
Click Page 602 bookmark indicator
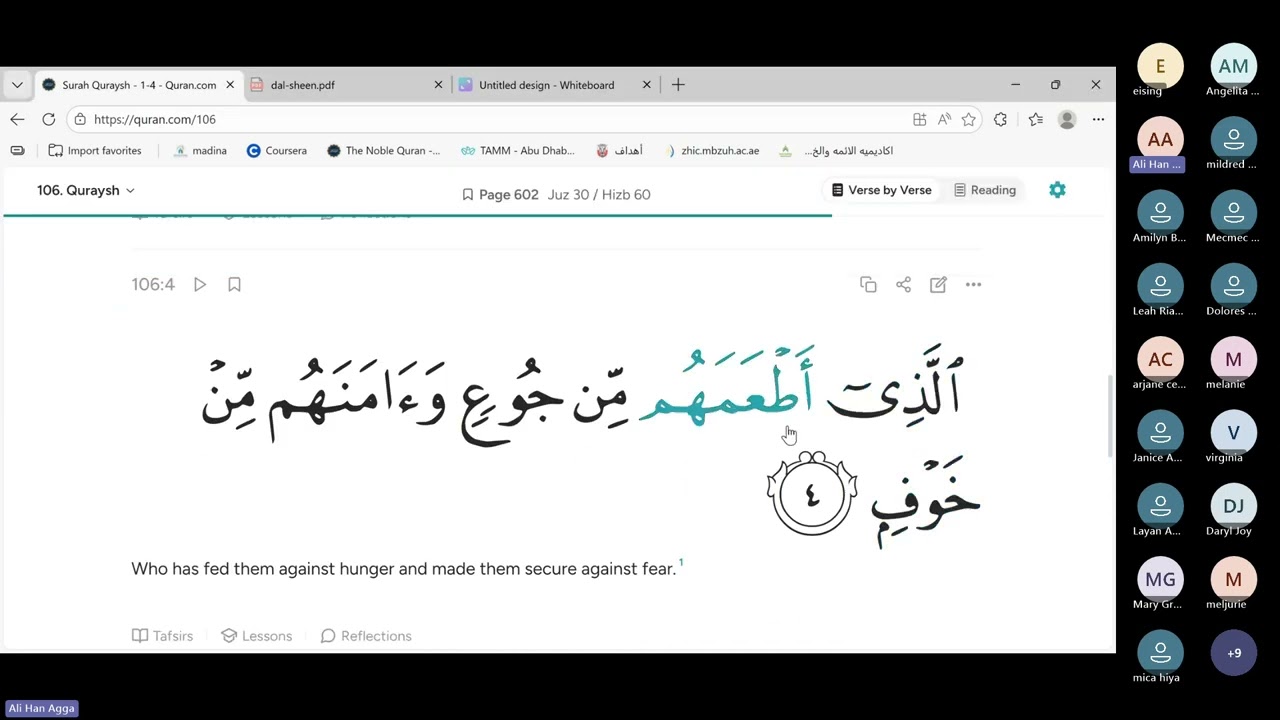click(x=500, y=194)
